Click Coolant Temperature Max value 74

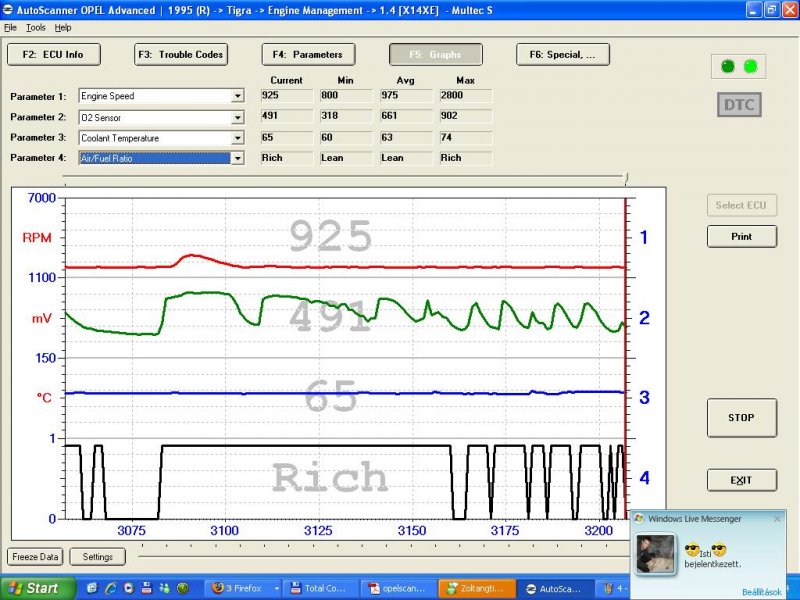[x=466, y=137]
